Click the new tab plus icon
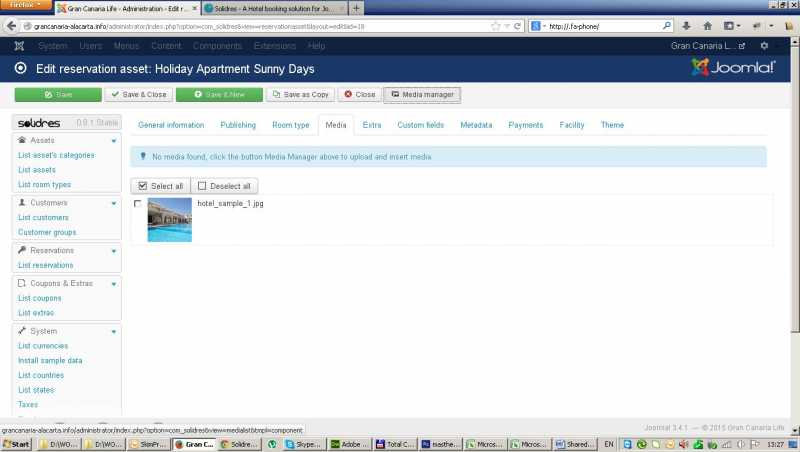Viewport: 800px width, 452px height. point(357,8)
